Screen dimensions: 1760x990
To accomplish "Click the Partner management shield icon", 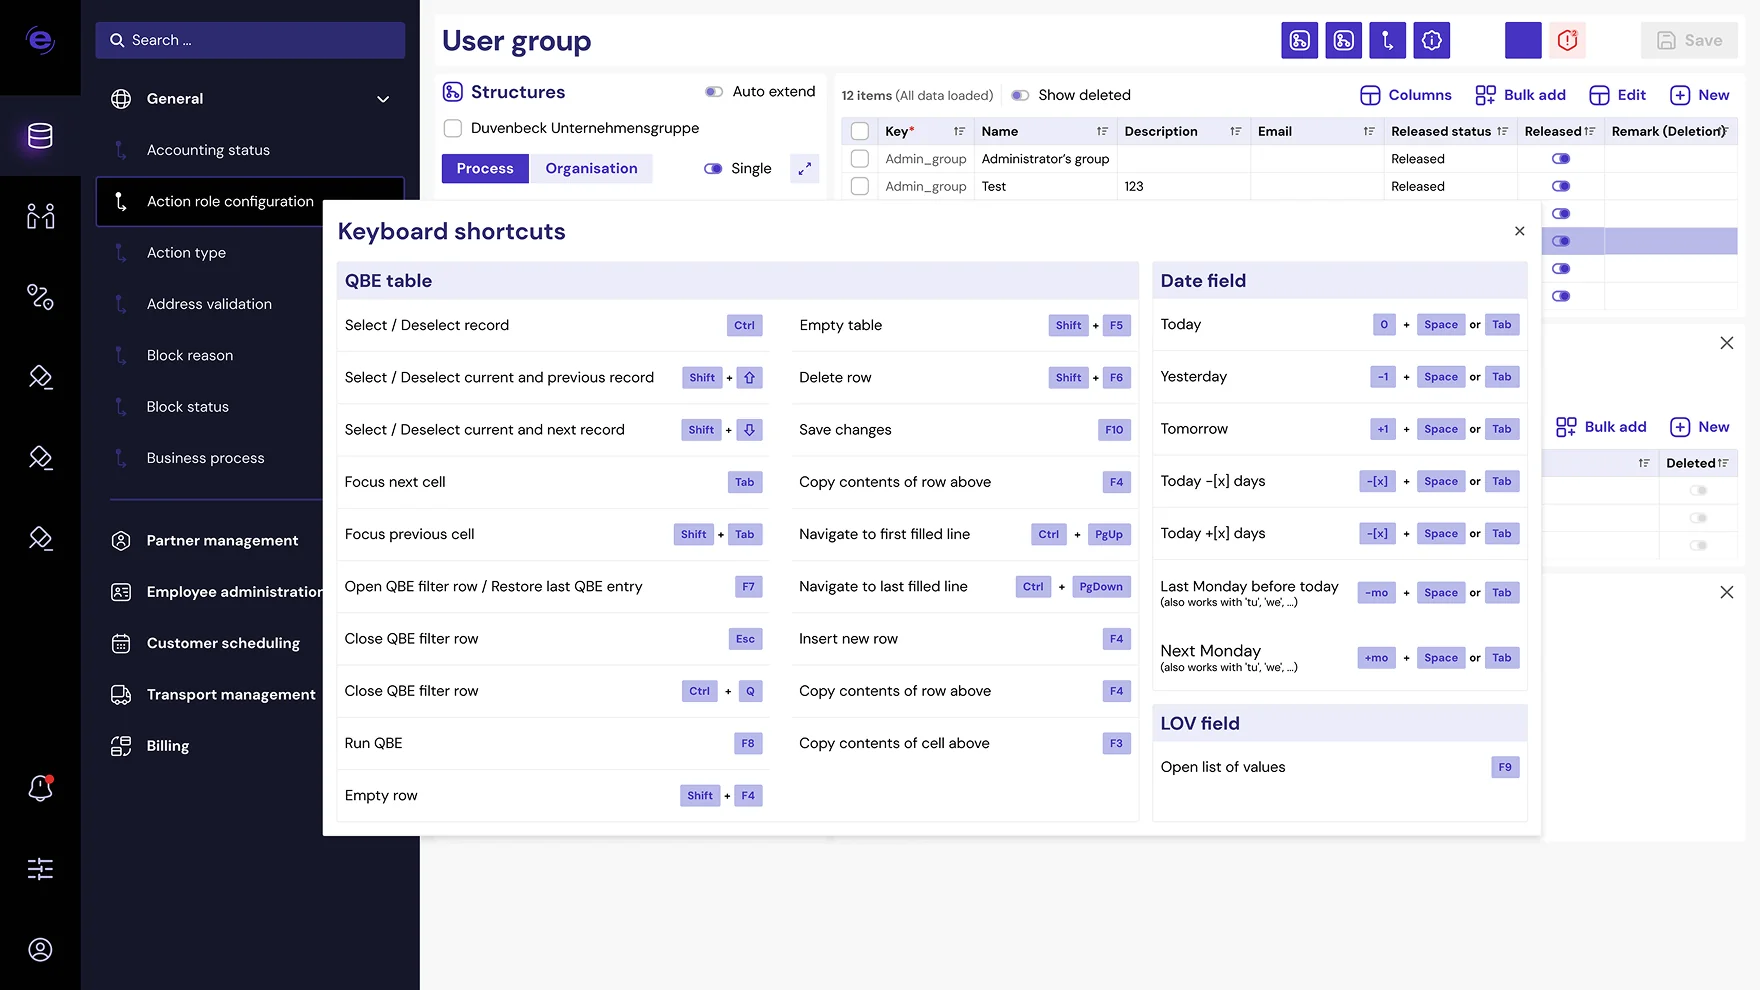I will click(x=121, y=540).
